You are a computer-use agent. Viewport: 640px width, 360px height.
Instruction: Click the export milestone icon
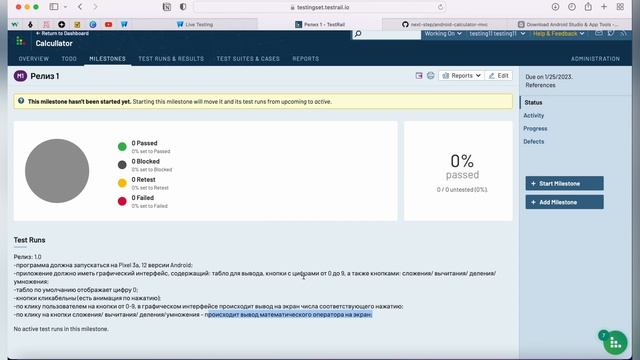coord(419,76)
